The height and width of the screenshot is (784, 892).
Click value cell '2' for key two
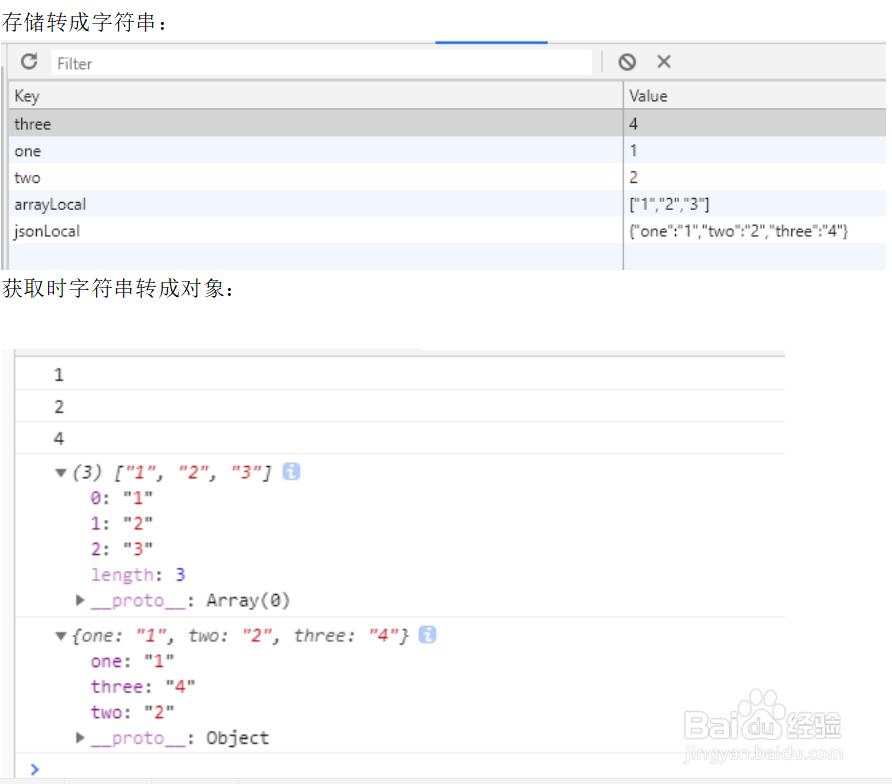tap(754, 178)
